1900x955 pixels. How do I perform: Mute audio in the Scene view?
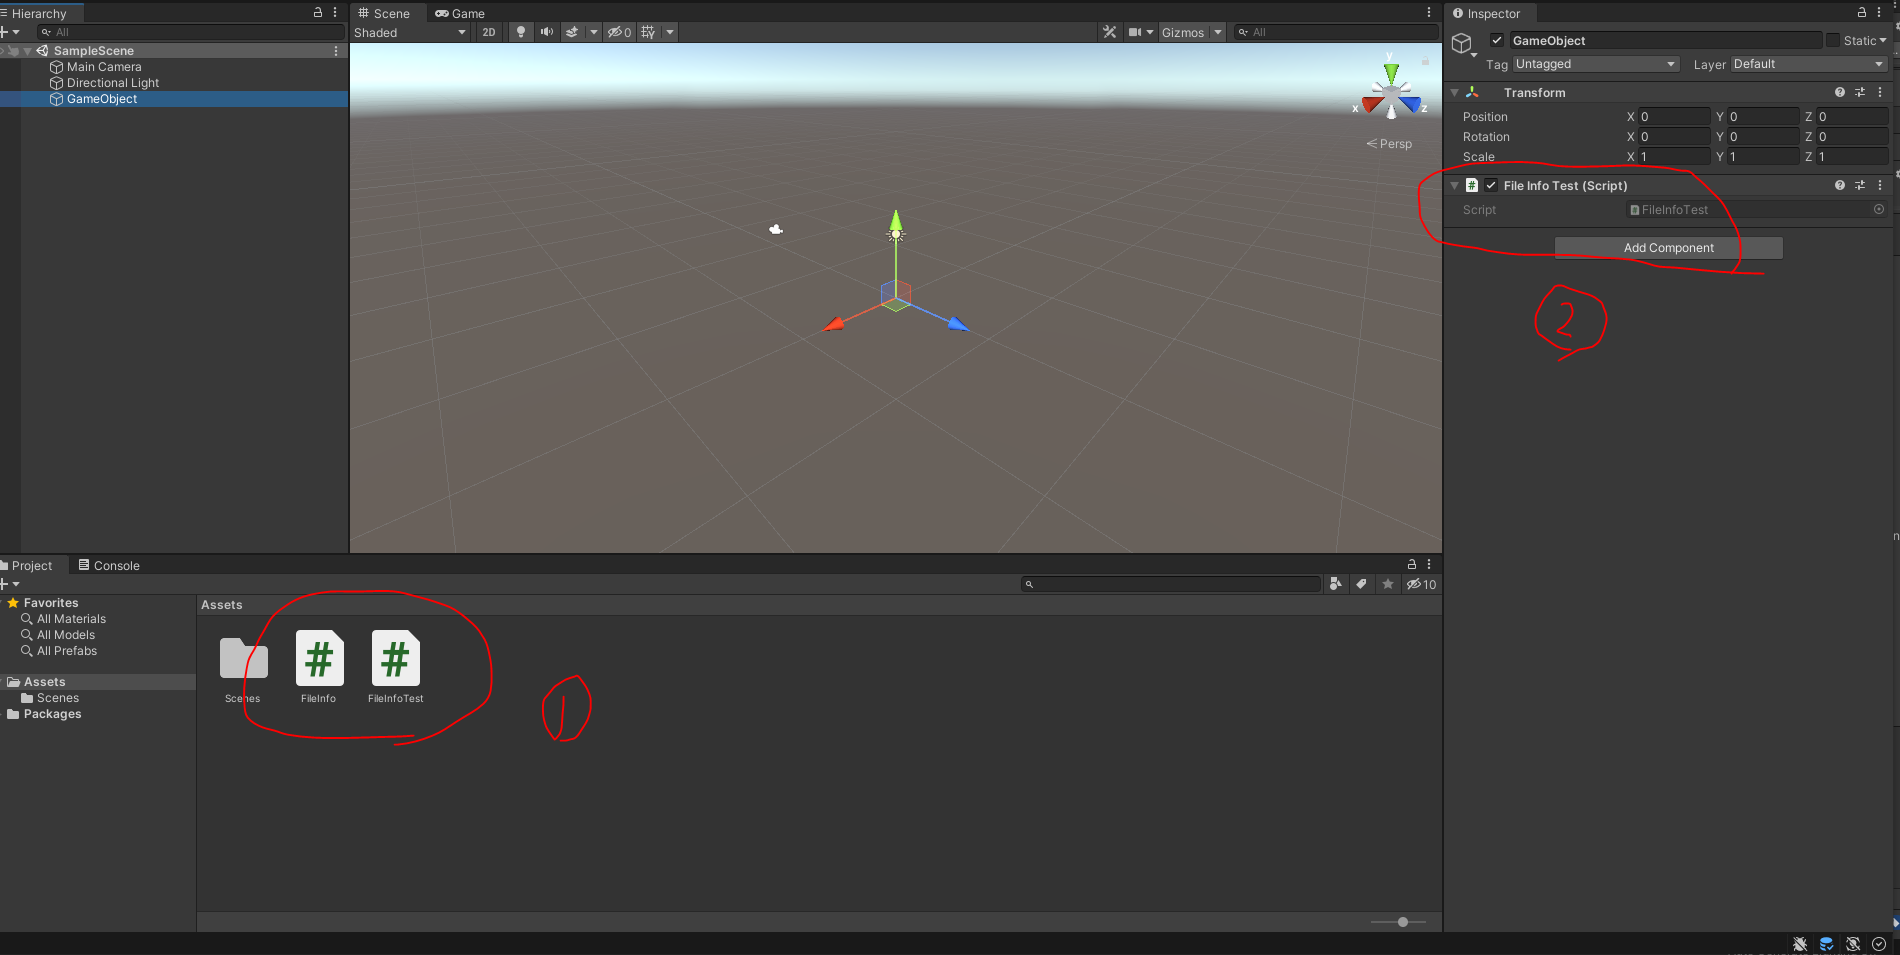546,31
